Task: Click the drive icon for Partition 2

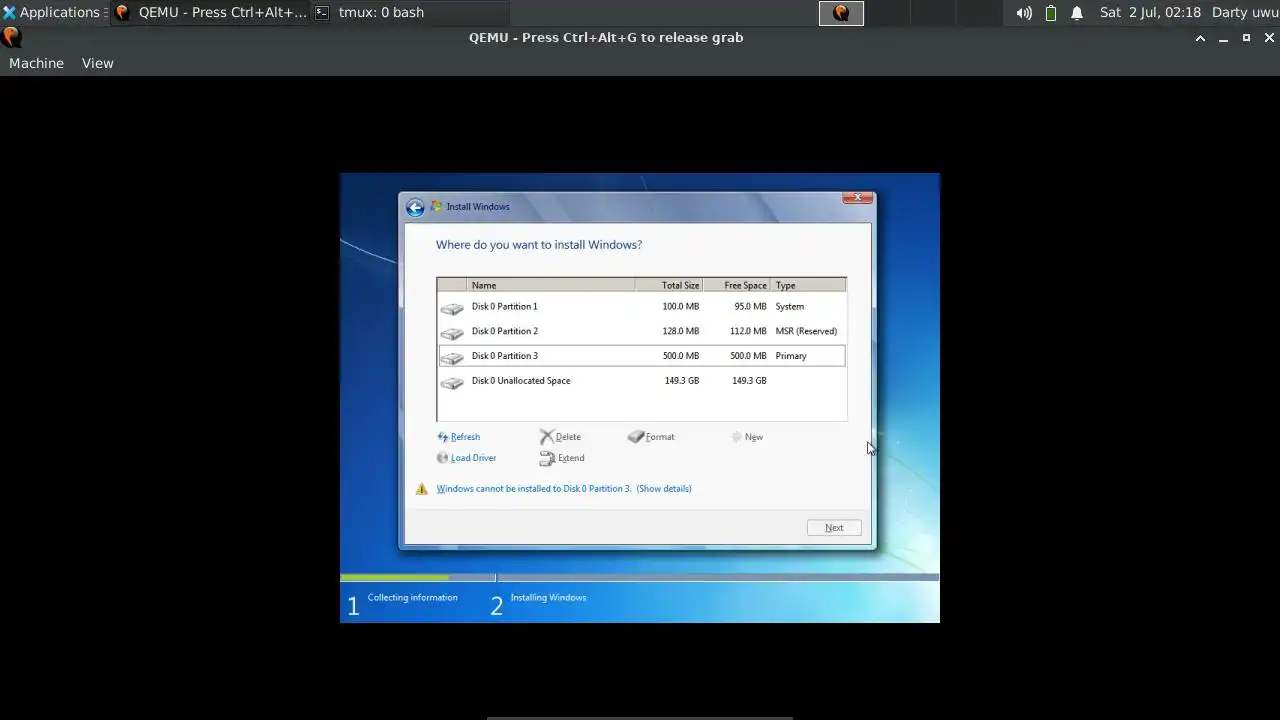Action: (x=452, y=333)
